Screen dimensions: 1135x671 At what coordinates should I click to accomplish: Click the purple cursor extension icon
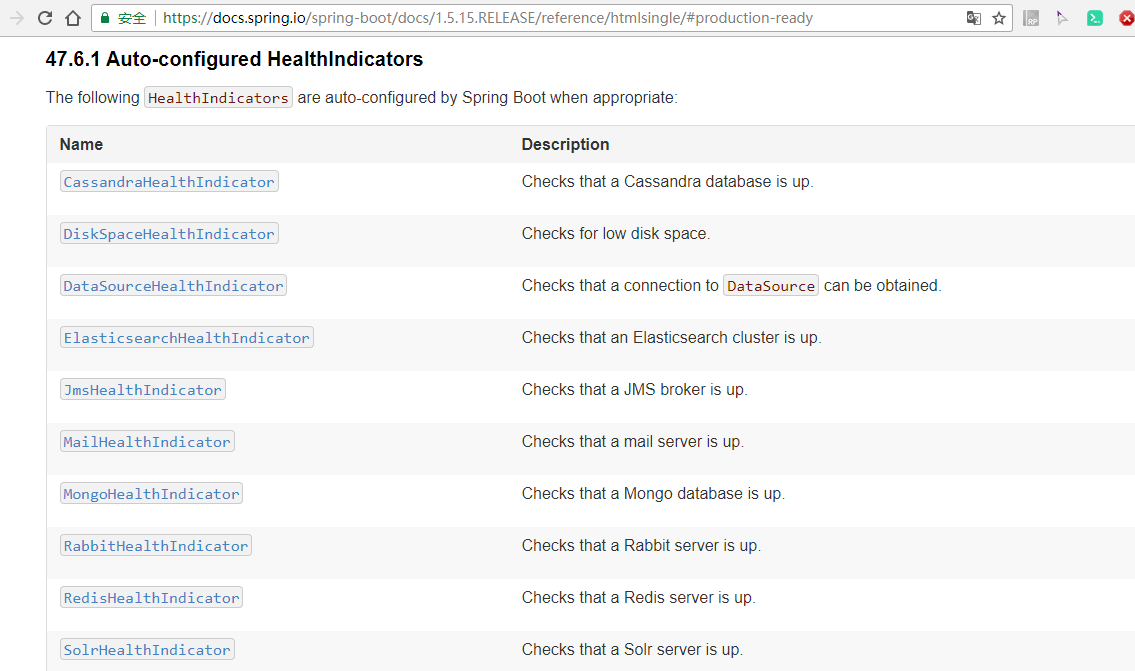click(x=1063, y=17)
